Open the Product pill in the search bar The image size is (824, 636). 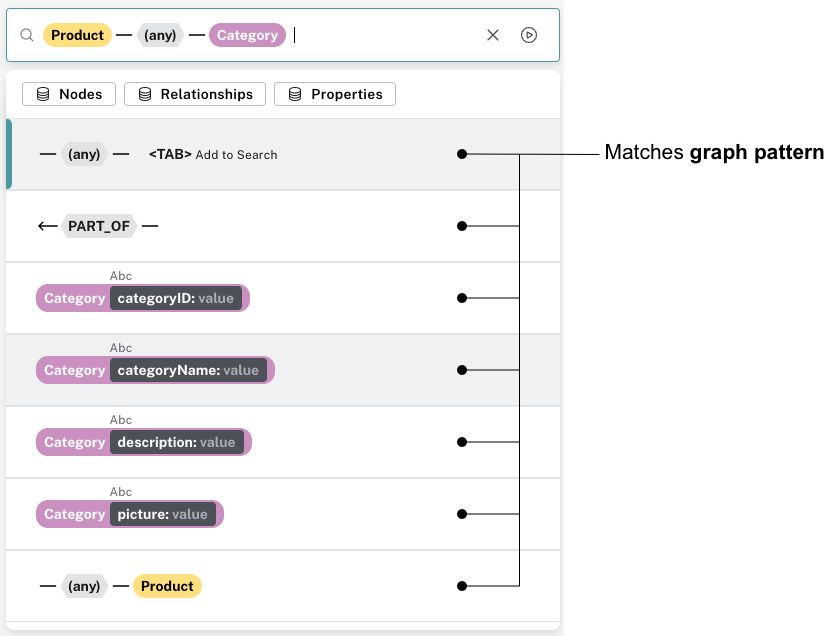pyautogui.click(x=77, y=35)
